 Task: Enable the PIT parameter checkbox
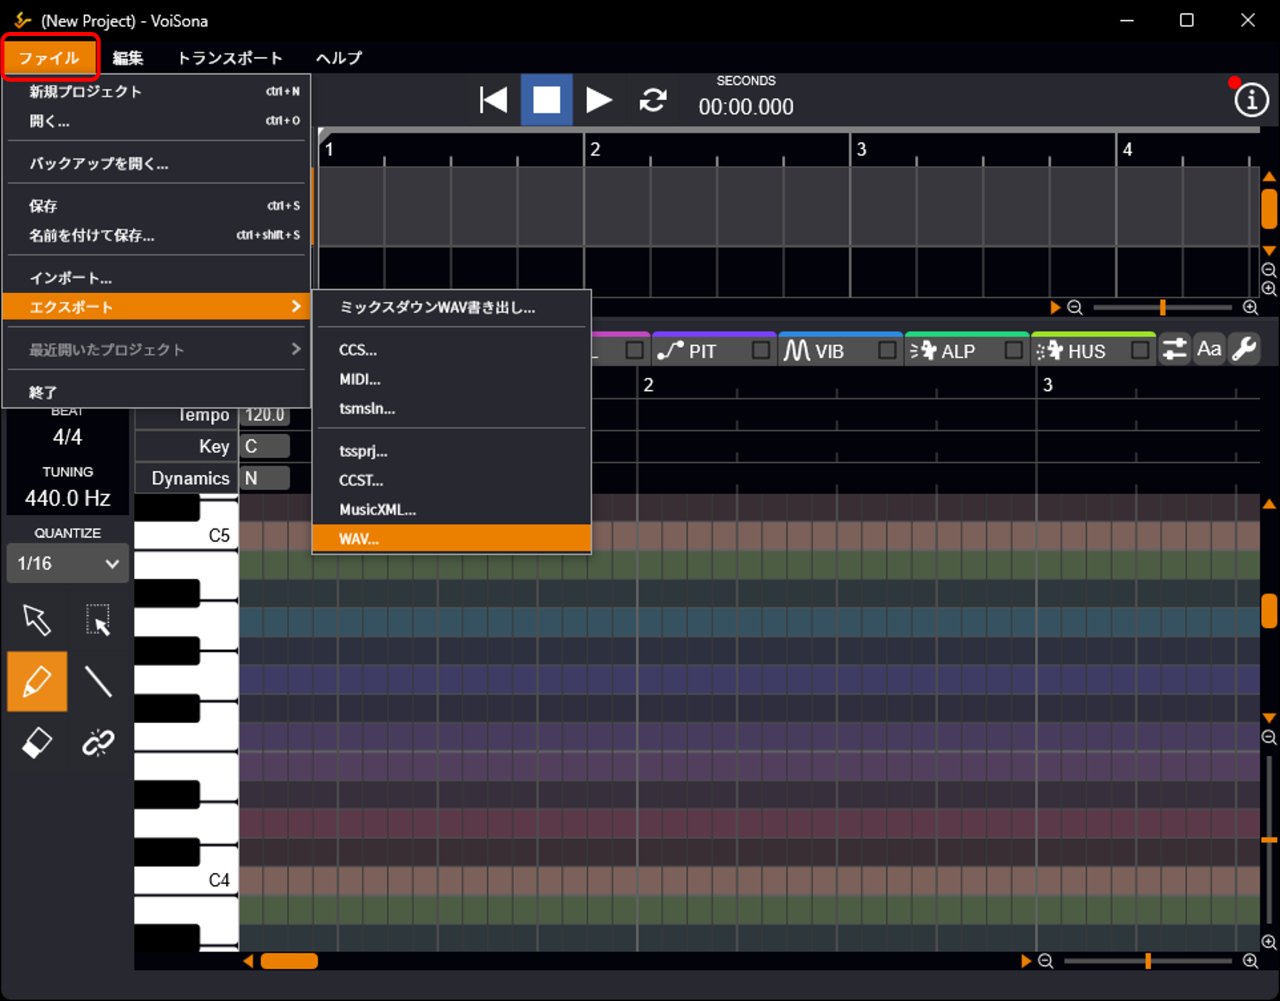(x=761, y=351)
